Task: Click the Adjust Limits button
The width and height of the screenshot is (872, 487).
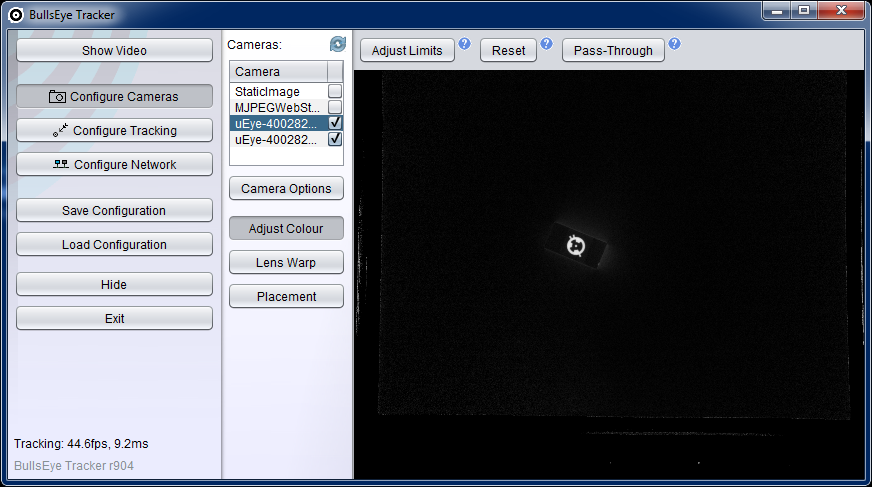Action: (407, 51)
